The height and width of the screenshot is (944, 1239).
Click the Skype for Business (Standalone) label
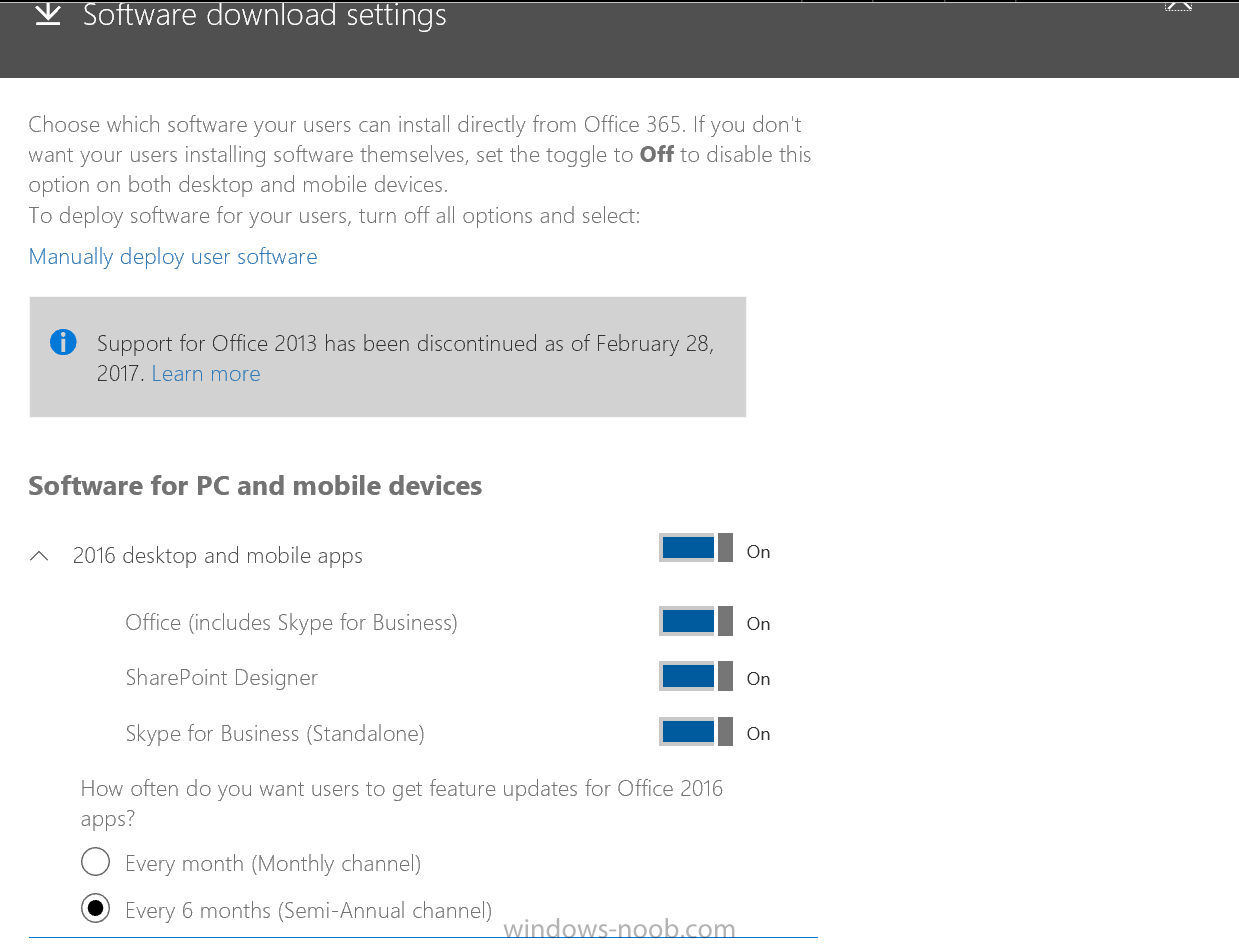[x=275, y=734]
